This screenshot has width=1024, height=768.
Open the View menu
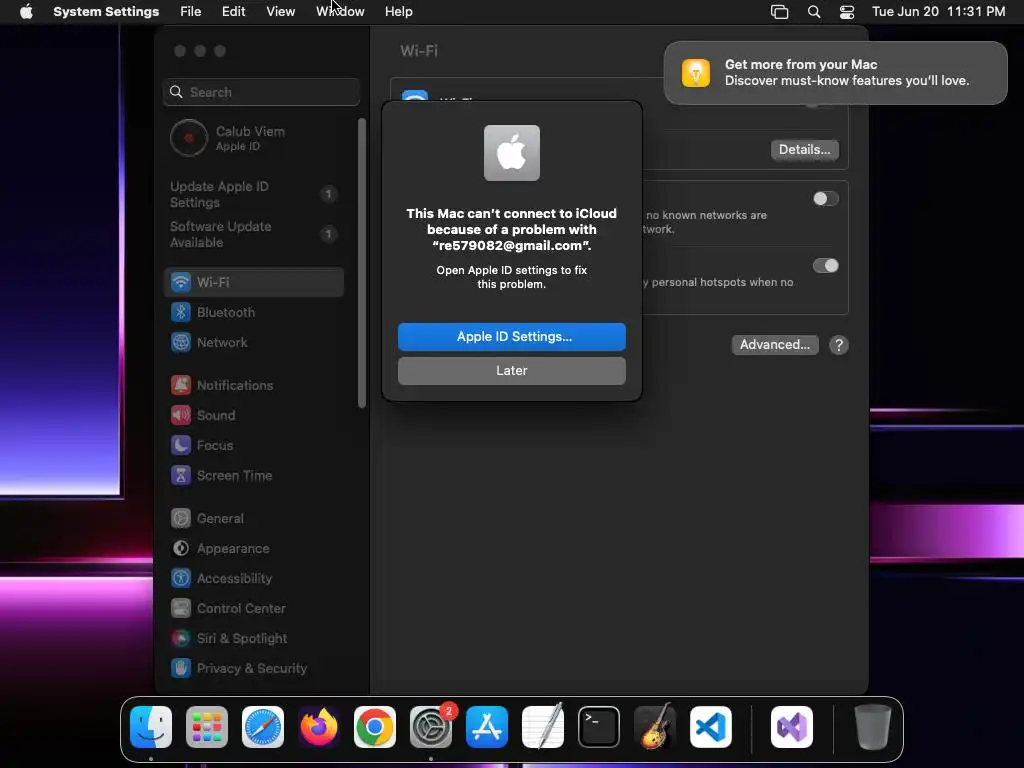pyautogui.click(x=280, y=12)
